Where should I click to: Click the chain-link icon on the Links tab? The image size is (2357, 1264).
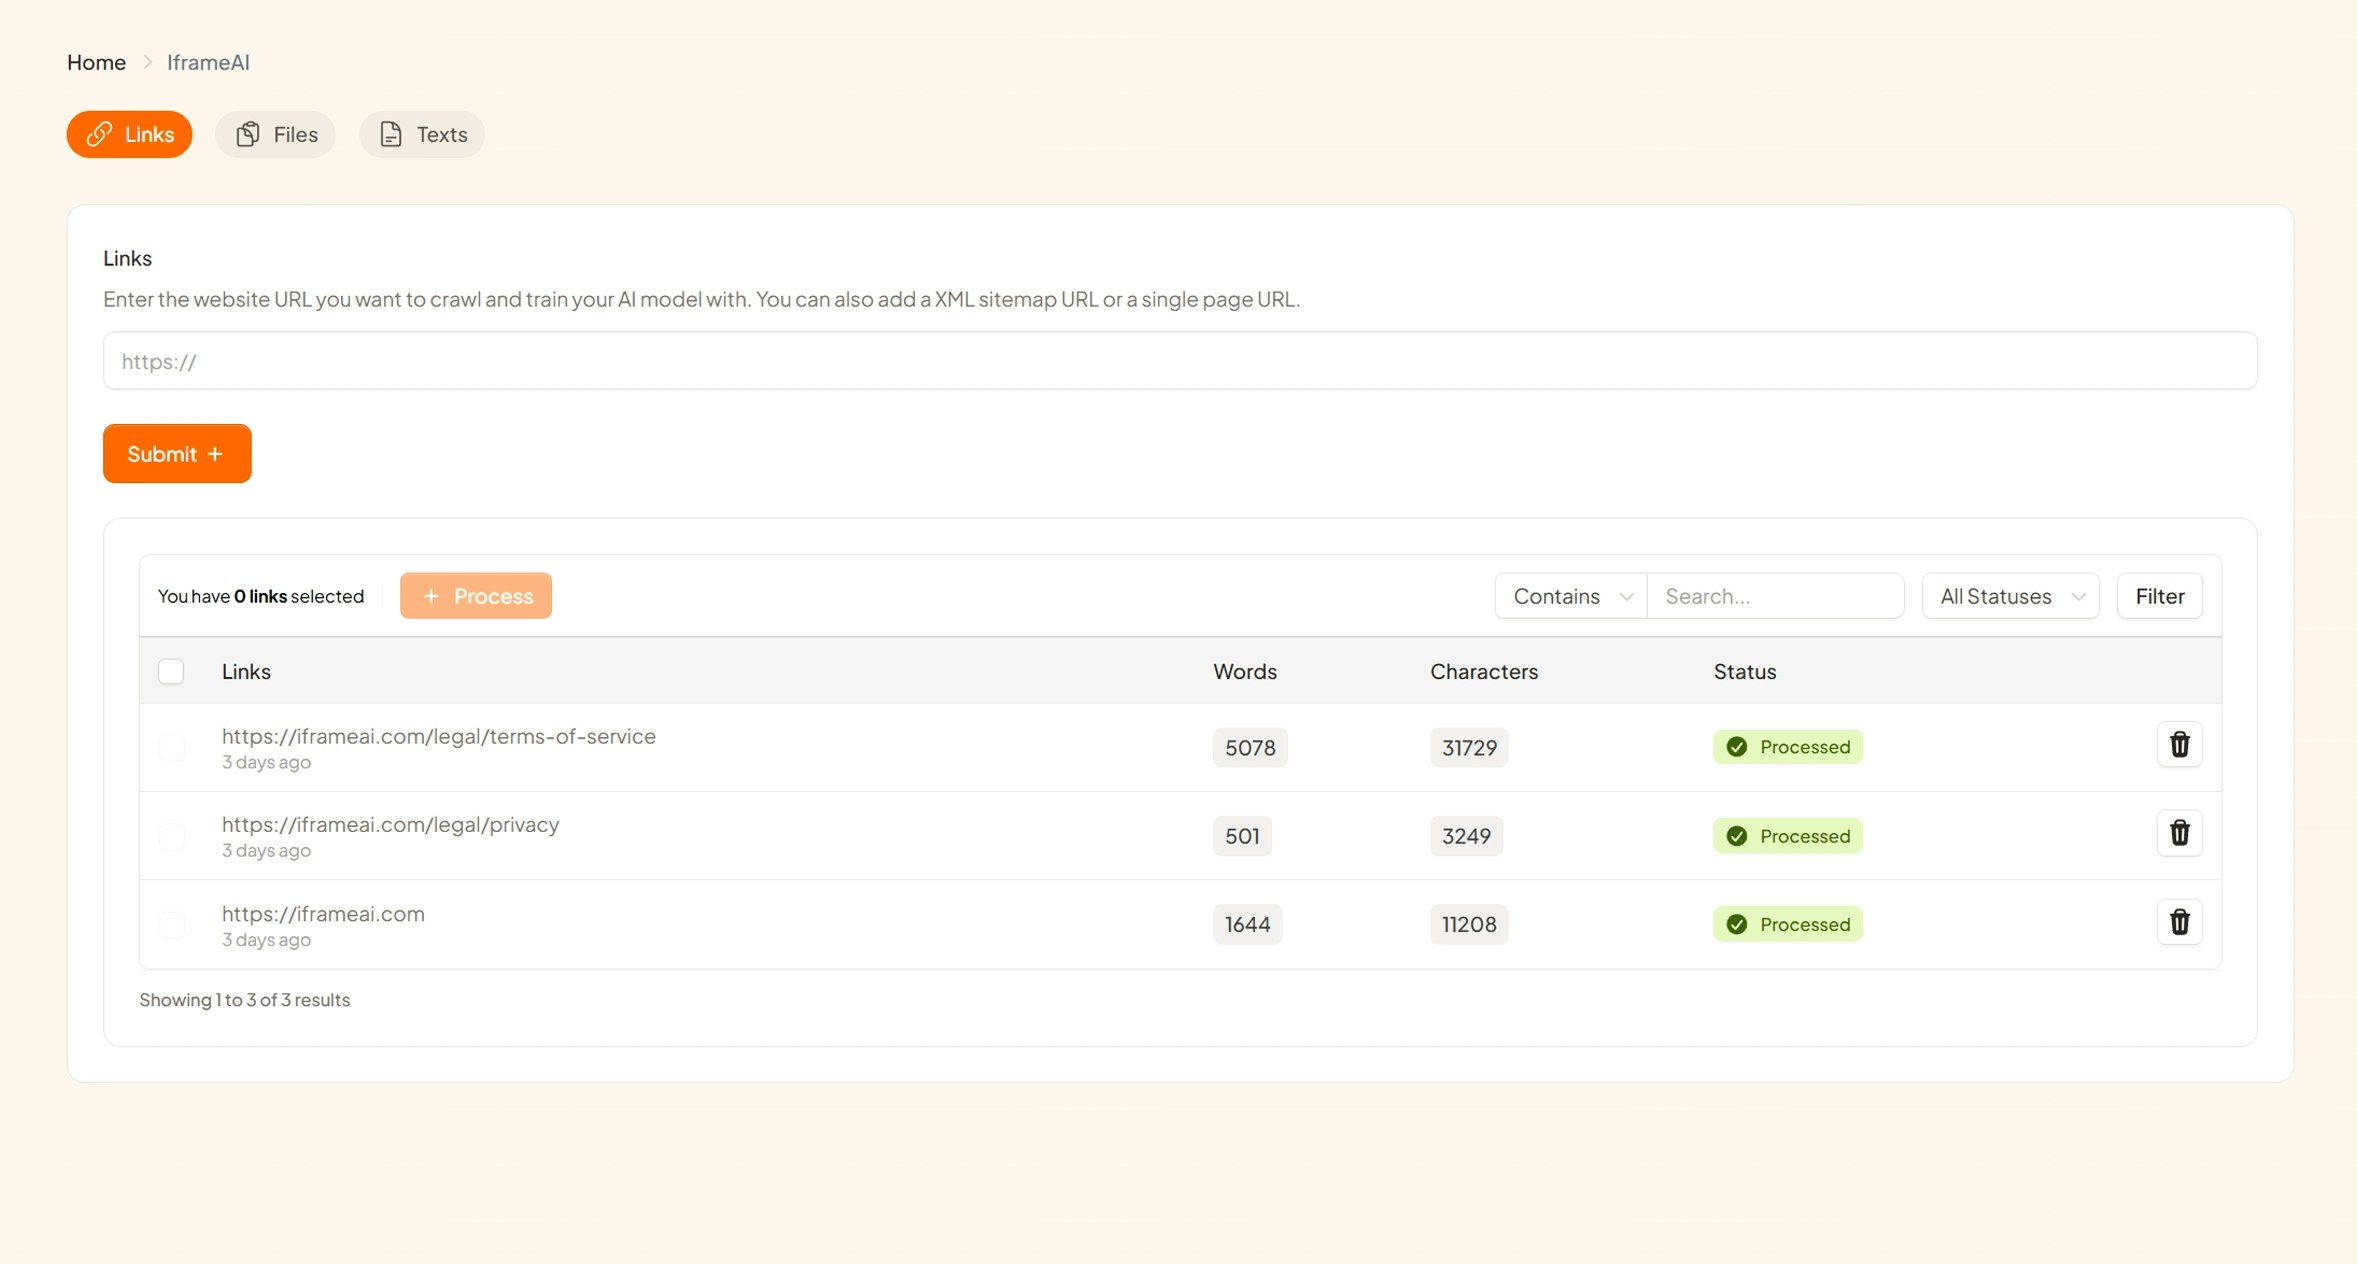99,134
